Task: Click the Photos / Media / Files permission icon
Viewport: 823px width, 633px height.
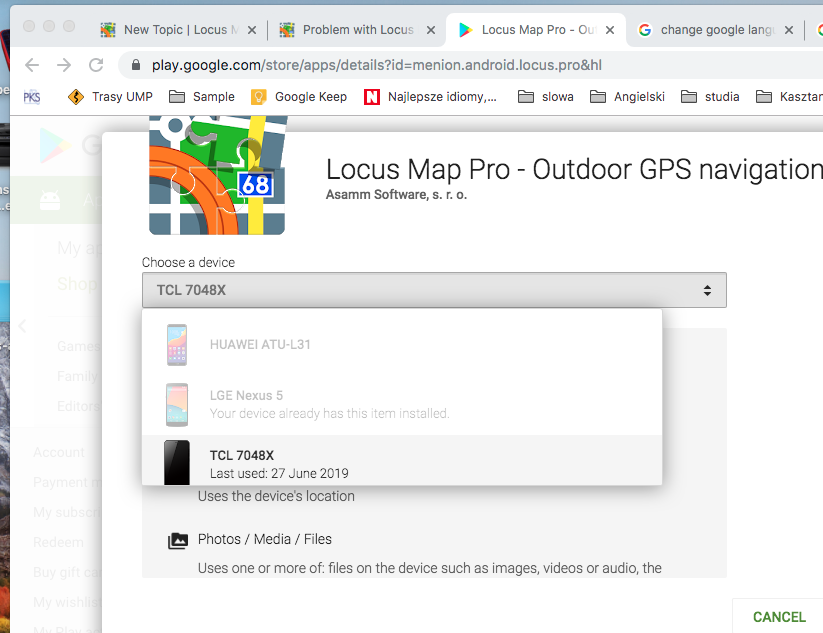Action: click(177, 541)
